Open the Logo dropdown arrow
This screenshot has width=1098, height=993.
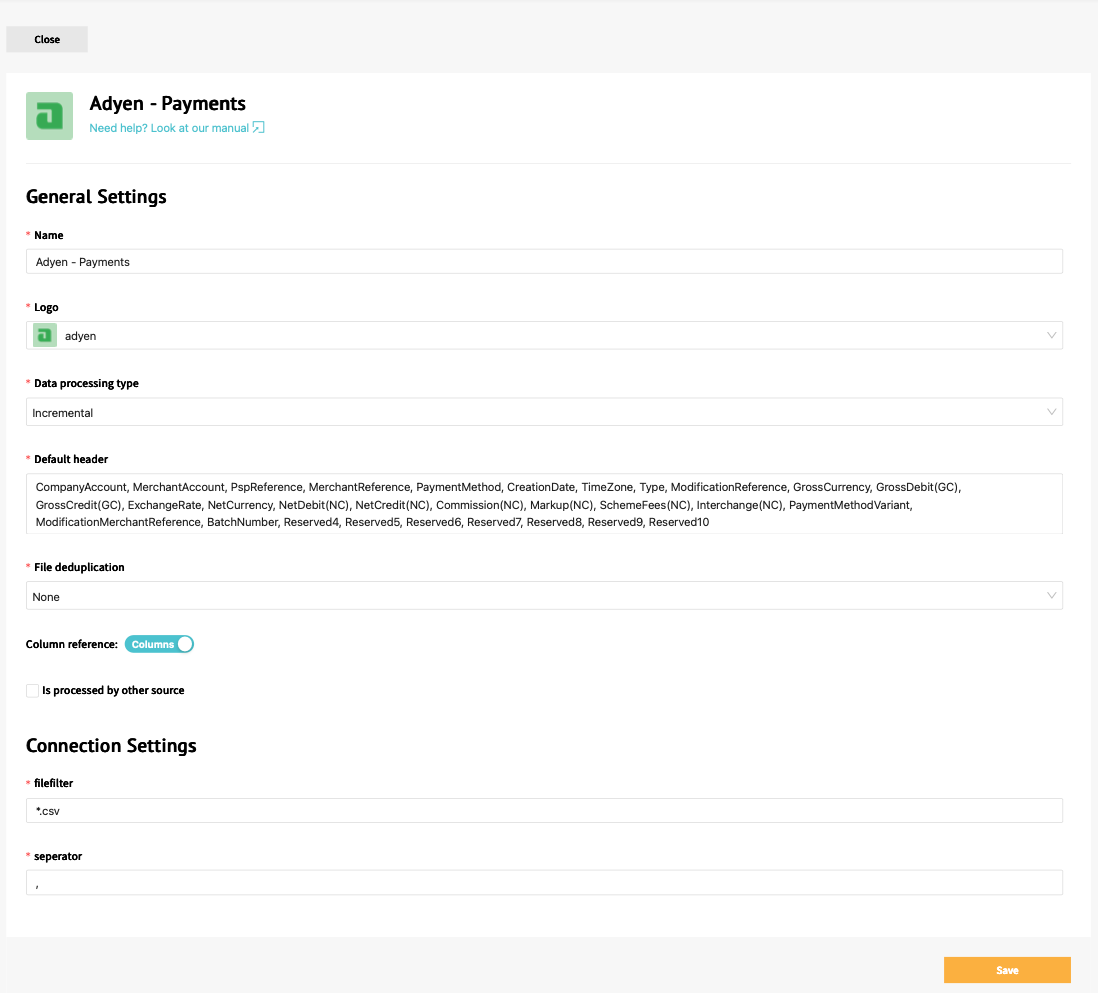click(1051, 336)
